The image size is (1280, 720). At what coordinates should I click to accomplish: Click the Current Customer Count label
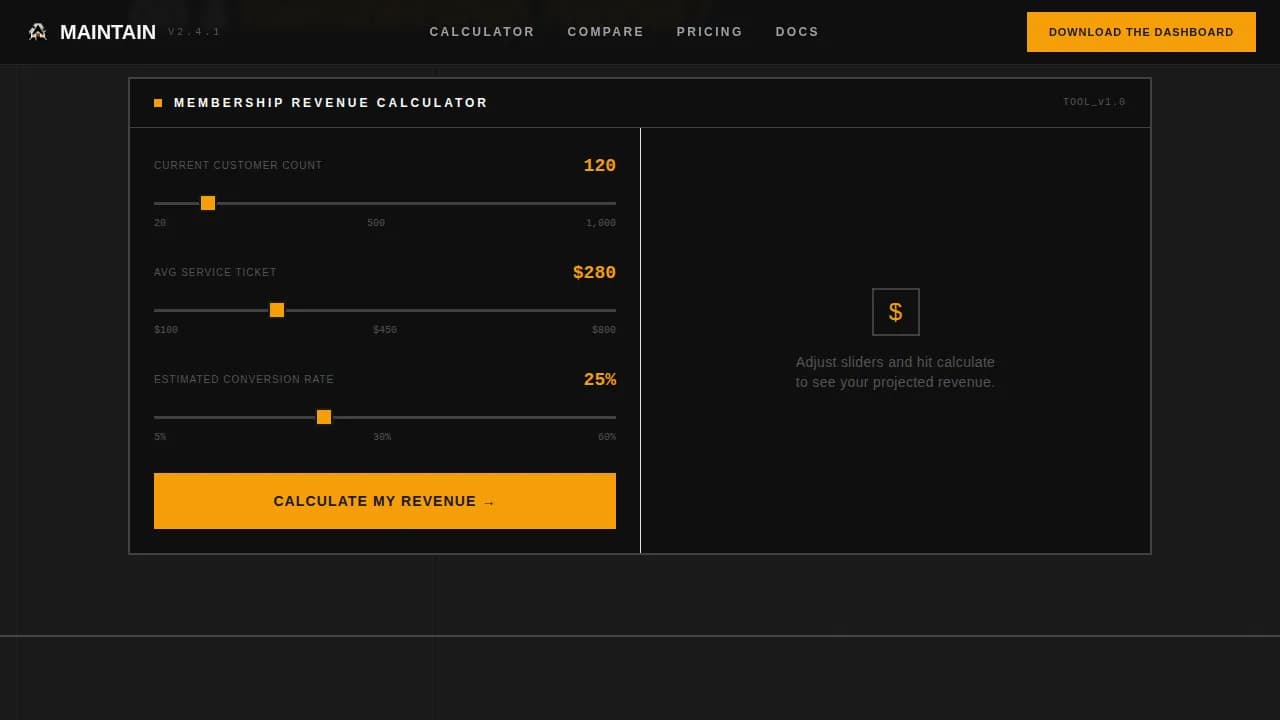[238, 166]
